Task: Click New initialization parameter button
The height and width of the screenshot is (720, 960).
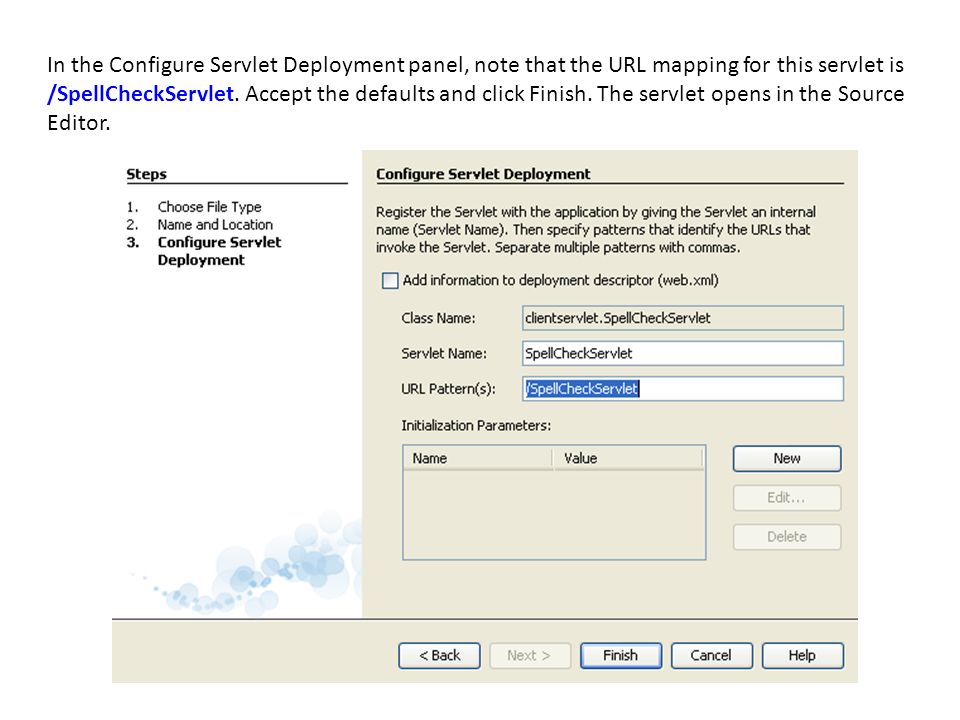Action: click(x=787, y=459)
